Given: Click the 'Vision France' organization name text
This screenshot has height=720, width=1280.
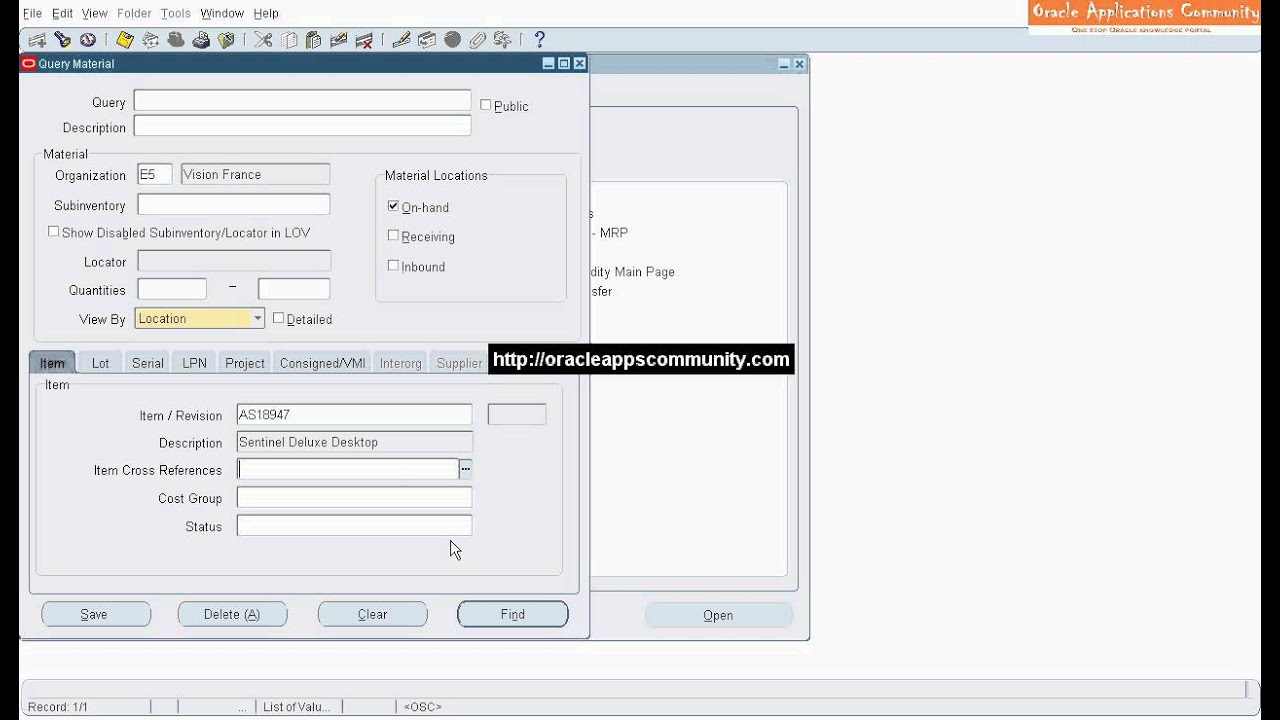Looking at the screenshot, I should (222, 174).
